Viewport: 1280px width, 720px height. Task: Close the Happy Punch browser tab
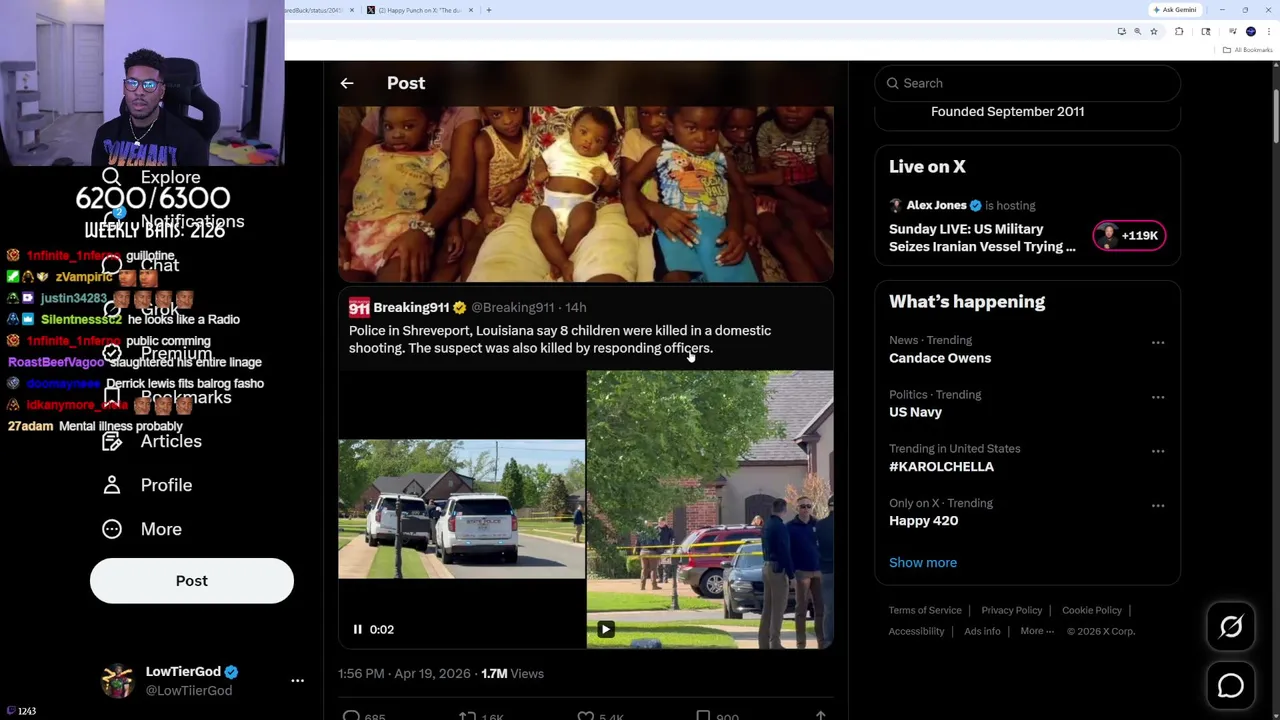[x=469, y=10]
